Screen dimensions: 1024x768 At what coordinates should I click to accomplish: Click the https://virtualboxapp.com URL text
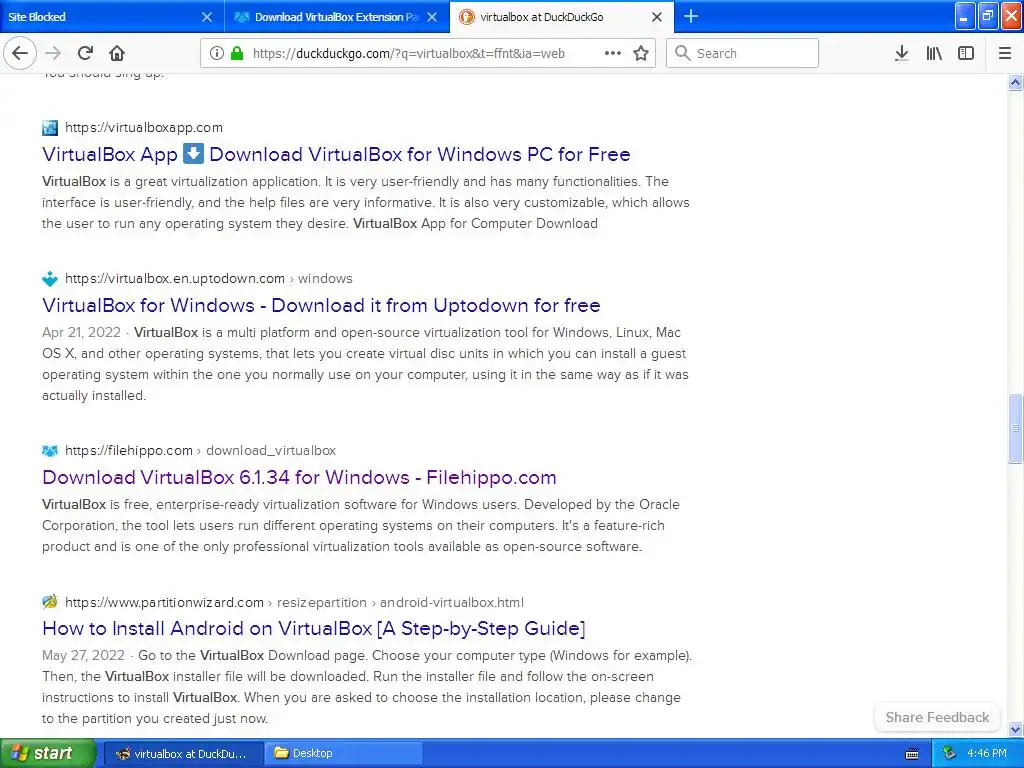click(x=144, y=127)
